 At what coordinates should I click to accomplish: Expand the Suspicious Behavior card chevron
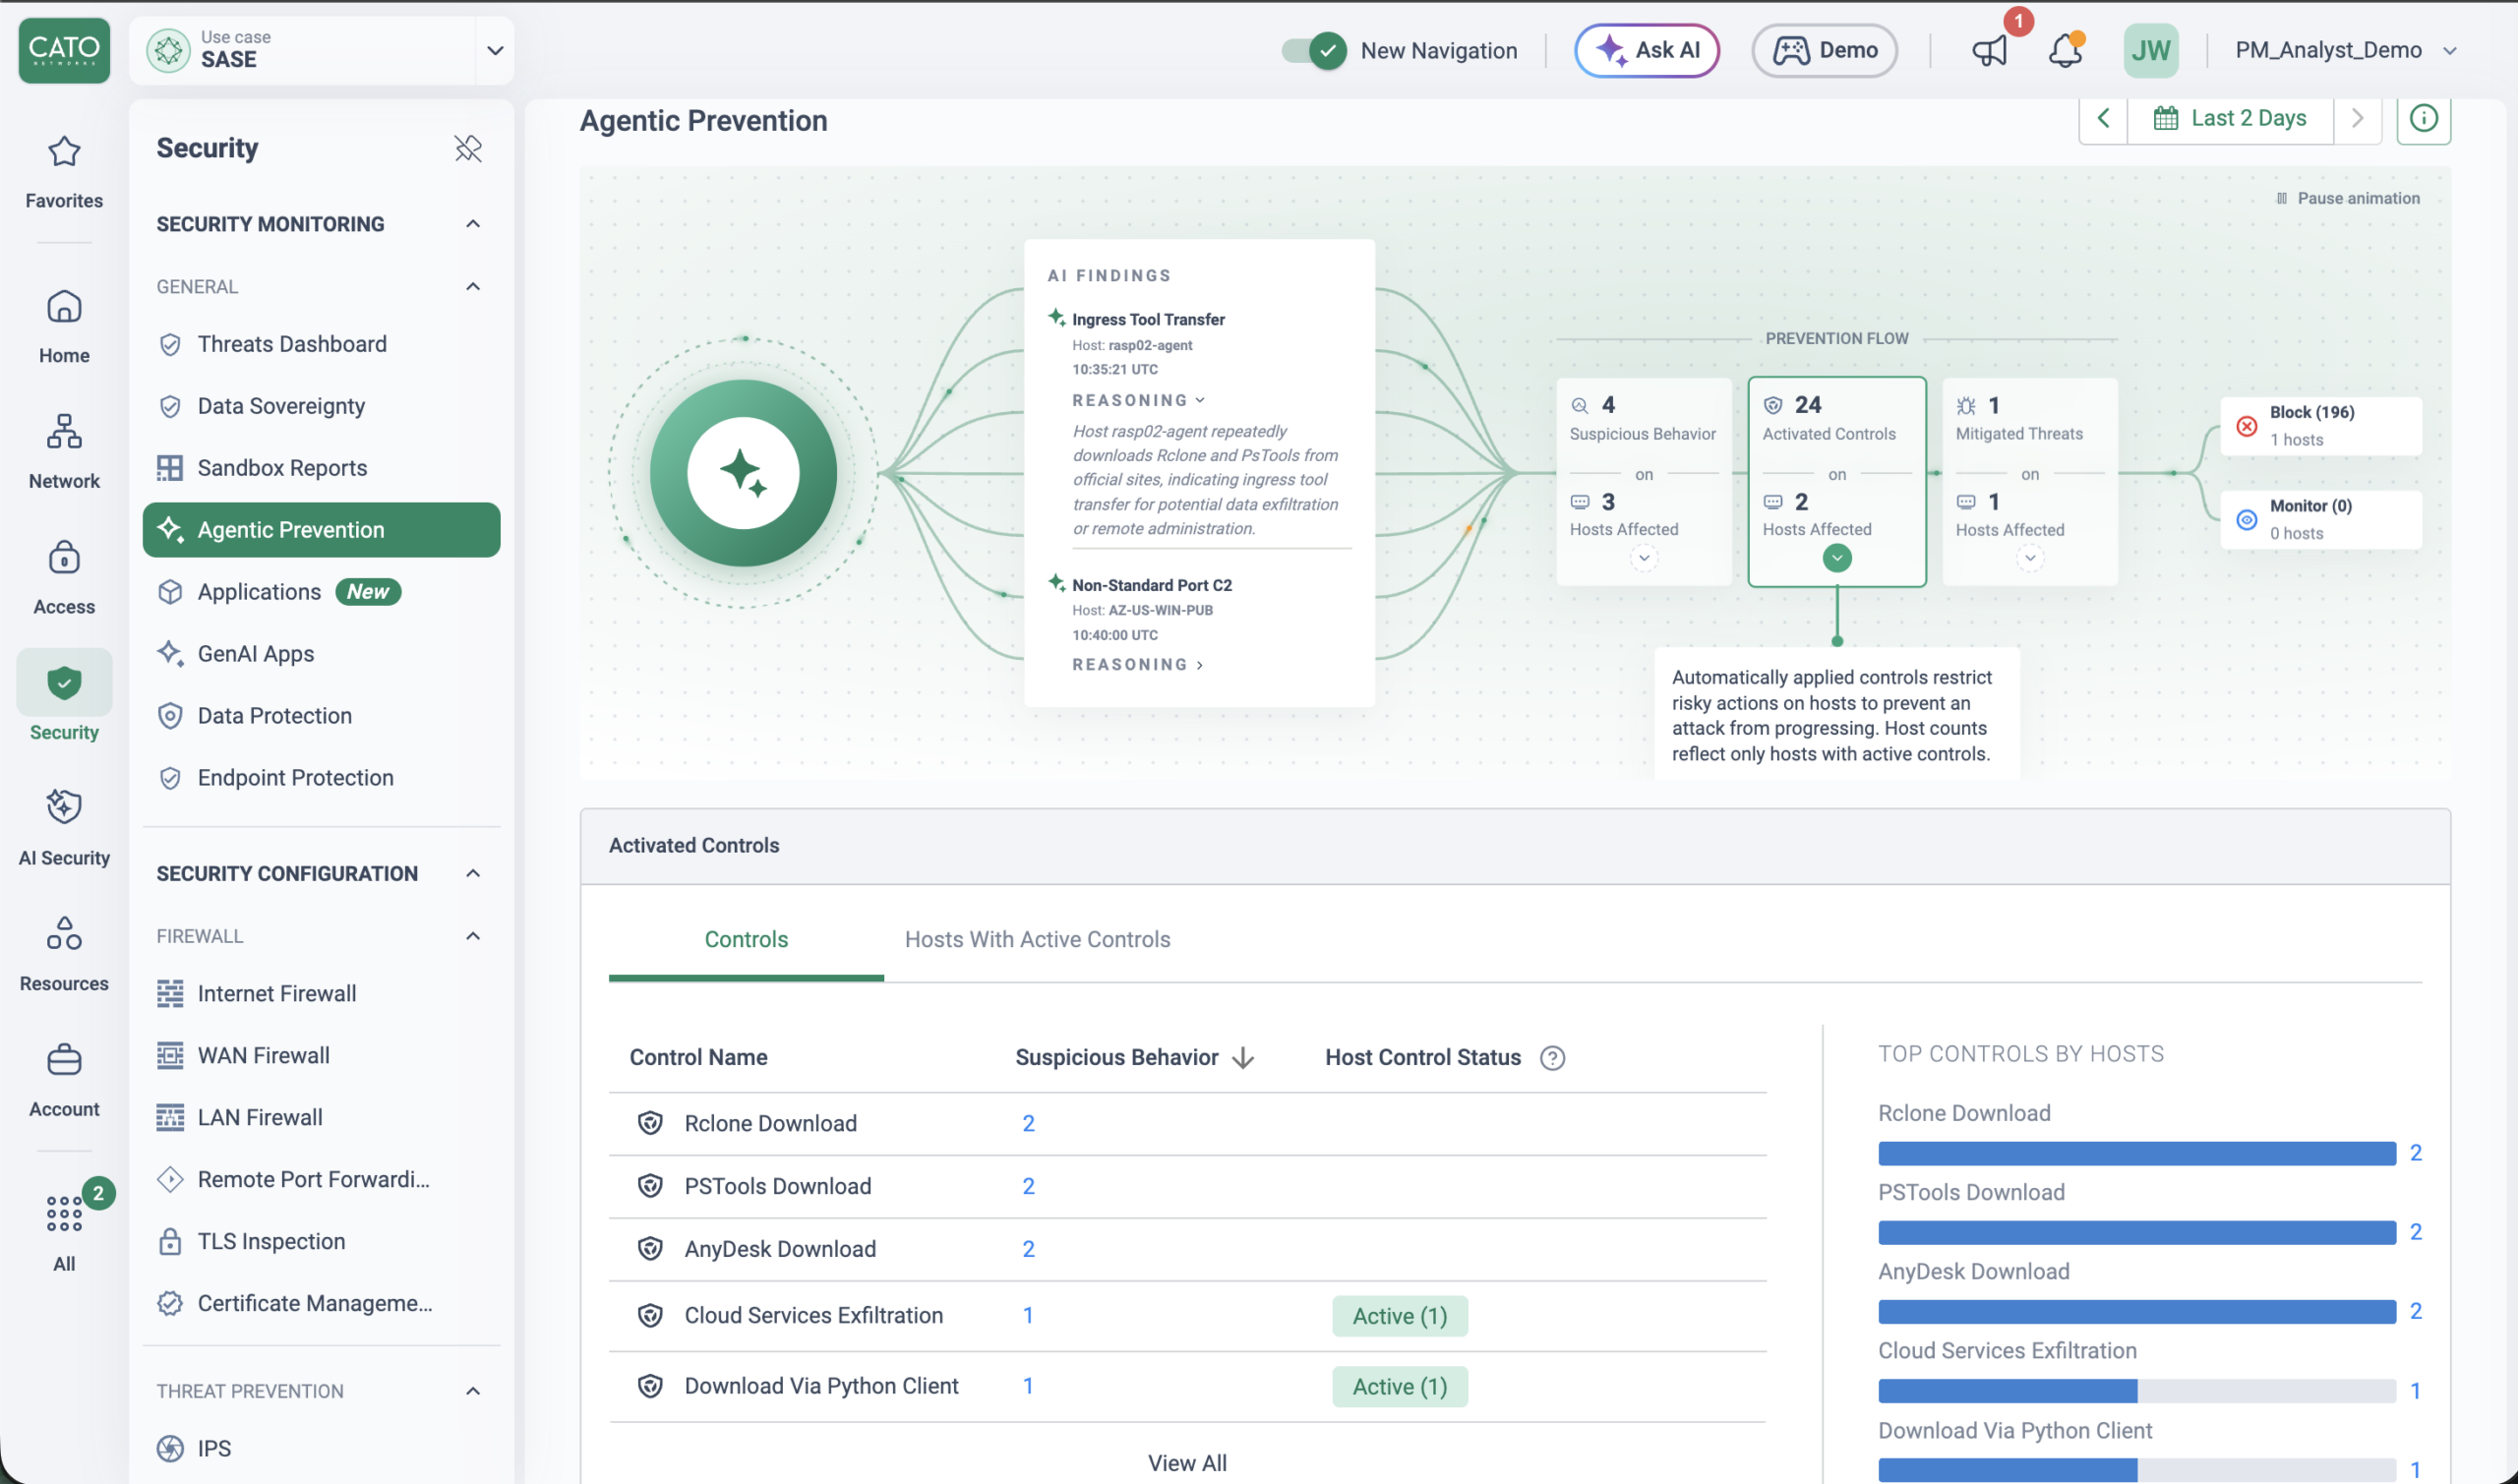click(1644, 558)
